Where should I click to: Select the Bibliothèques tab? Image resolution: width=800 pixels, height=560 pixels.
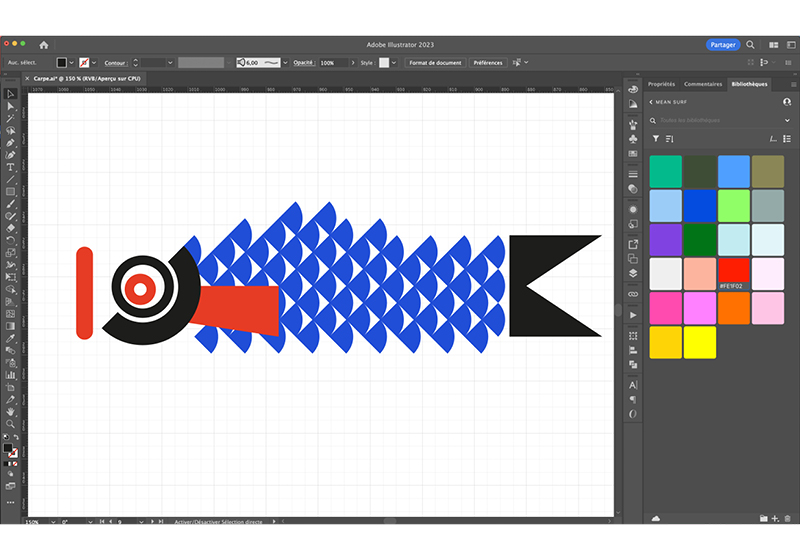coord(749,84)
